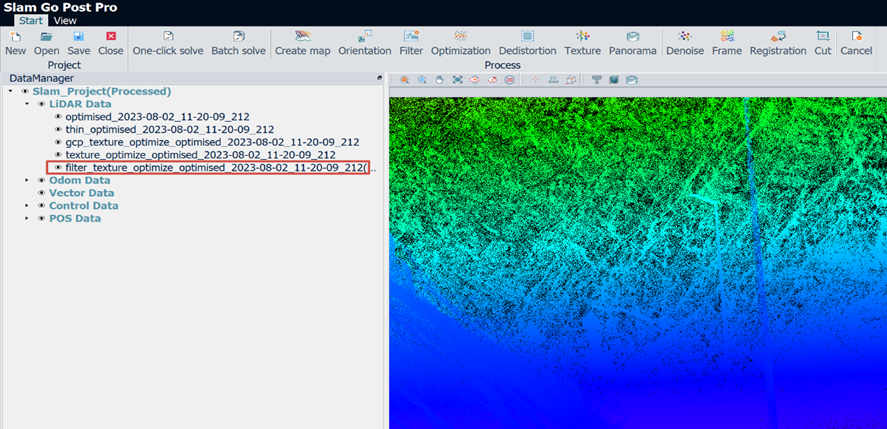Close the project with red X icon
The image size is (887, 429).
110,44
